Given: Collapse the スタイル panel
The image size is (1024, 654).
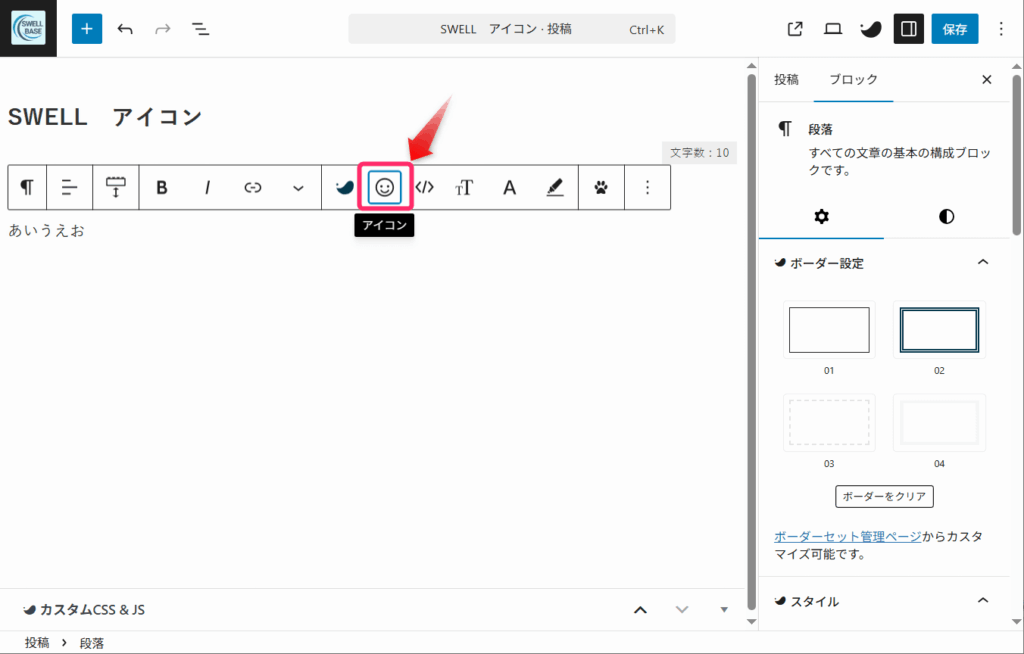Looking at the screenshot, I should 884,601.
